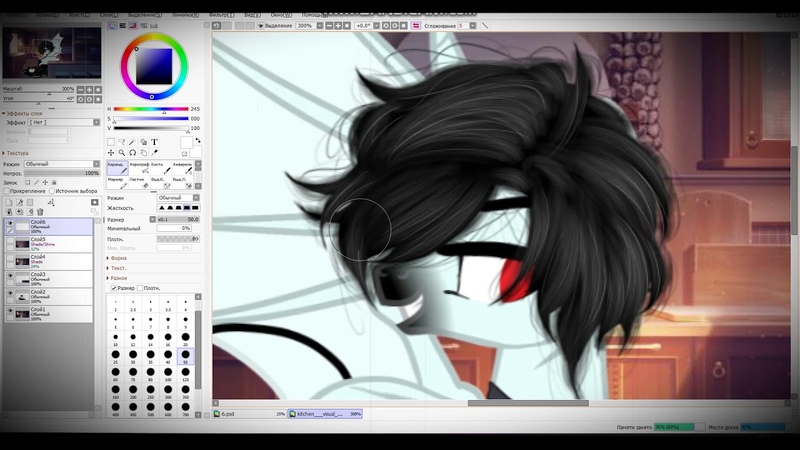Select brush size 100 preset
The height and width of the screenshot is (450, 800).
(168, 372)
